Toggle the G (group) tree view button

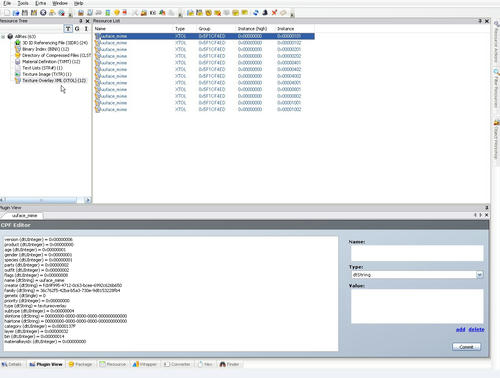pyautogui.click(x=77, y=29)
